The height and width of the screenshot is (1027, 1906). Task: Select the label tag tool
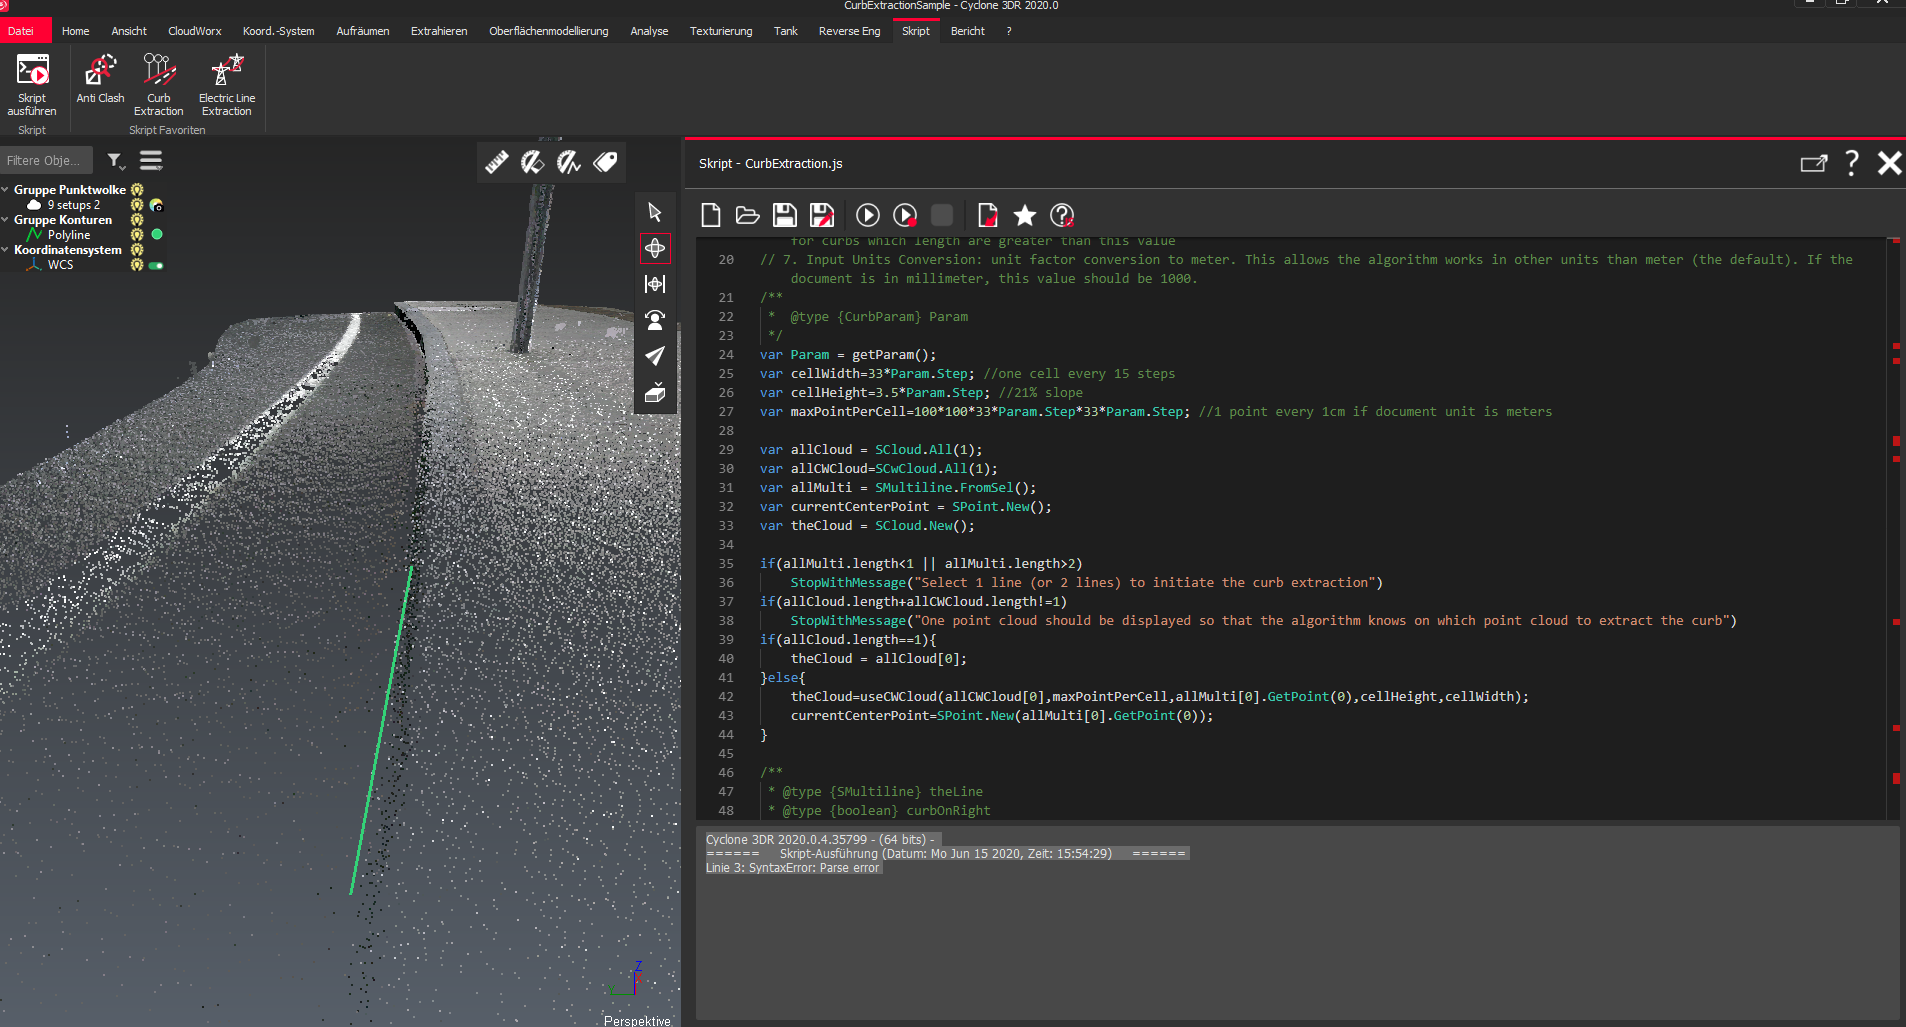point(605,162)
